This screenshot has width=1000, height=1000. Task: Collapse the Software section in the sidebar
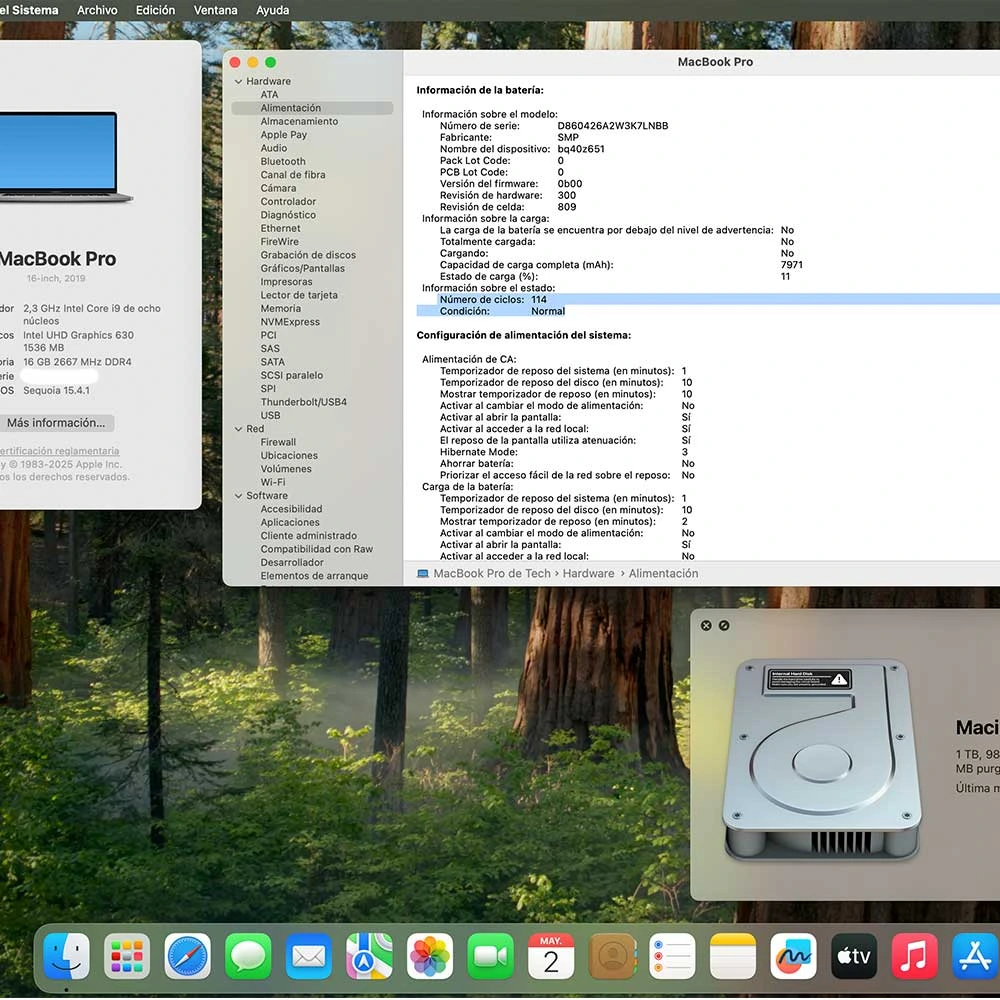pos(239,496)
